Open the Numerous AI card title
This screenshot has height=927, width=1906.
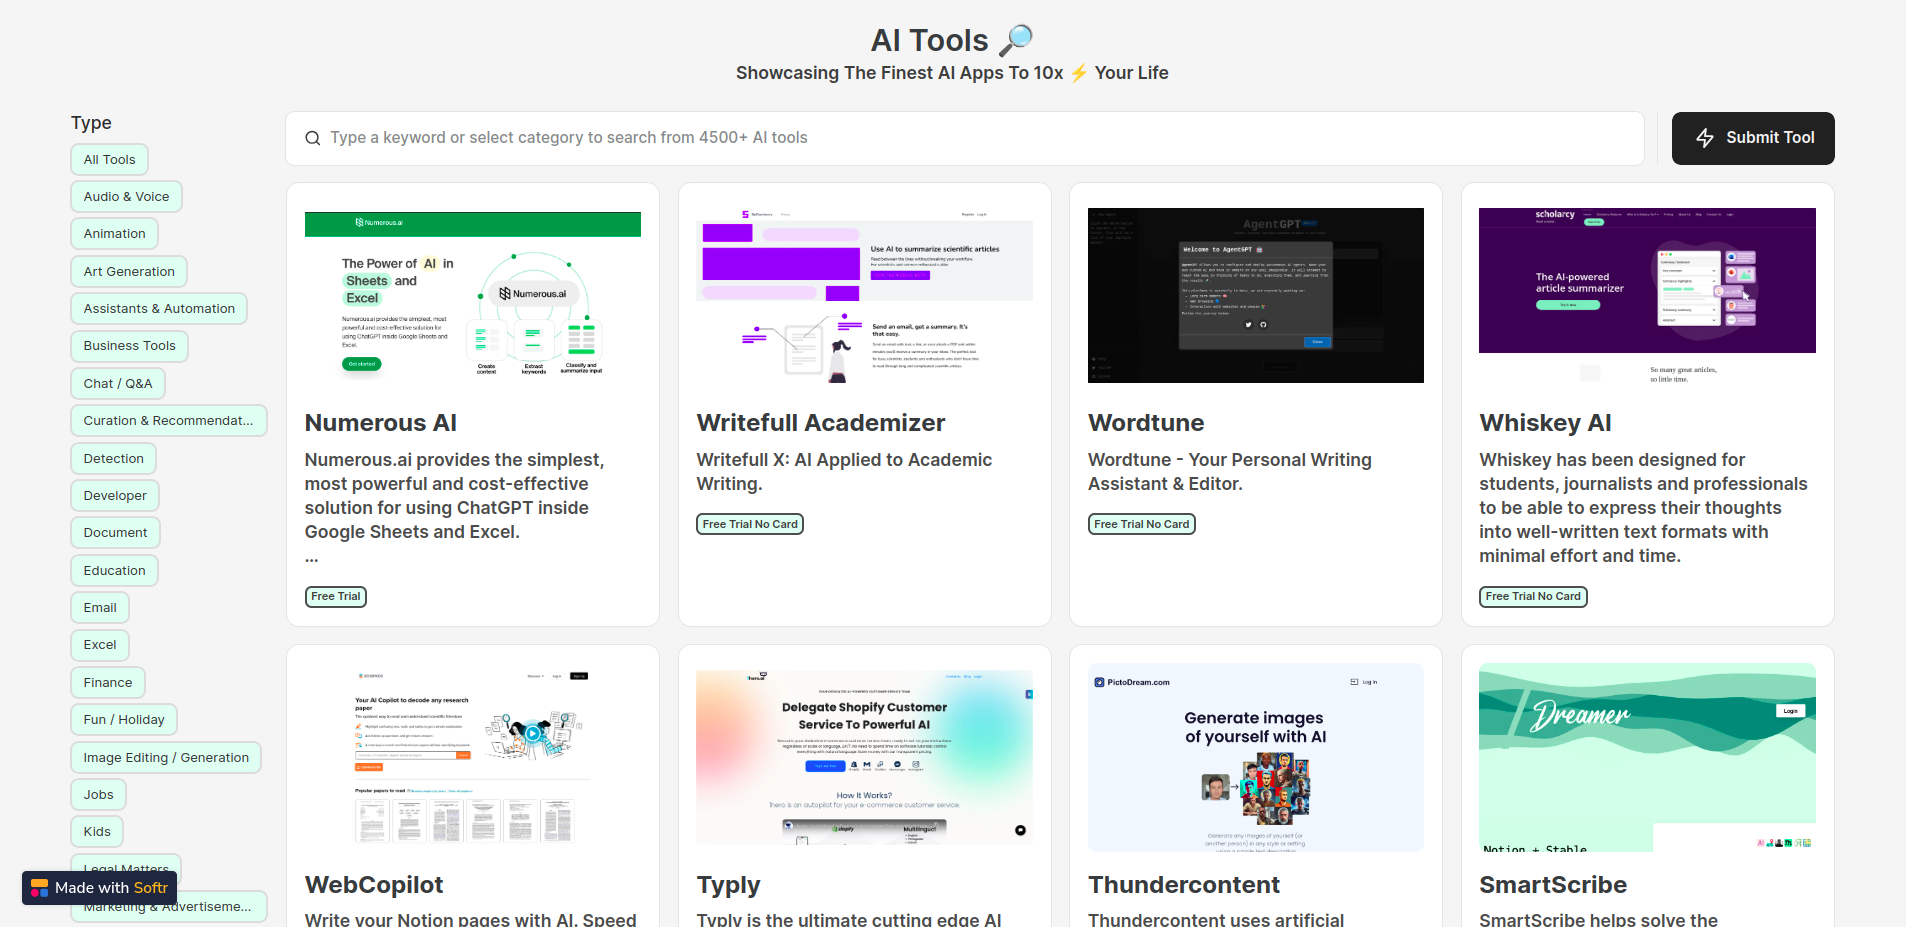tap(381, 423)
